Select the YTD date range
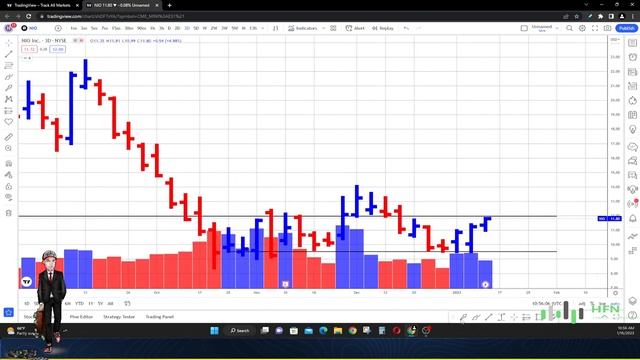 [x=79, y=303]
